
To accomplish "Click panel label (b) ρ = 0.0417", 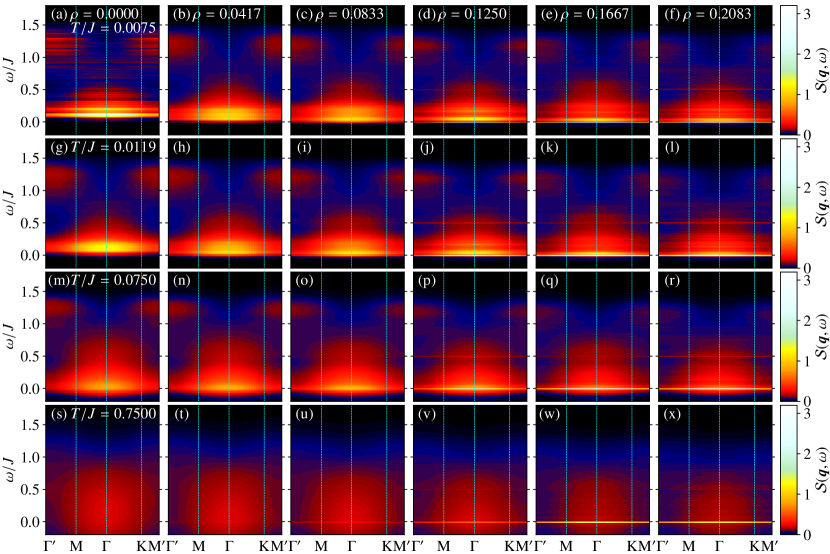I will [217, 13].
